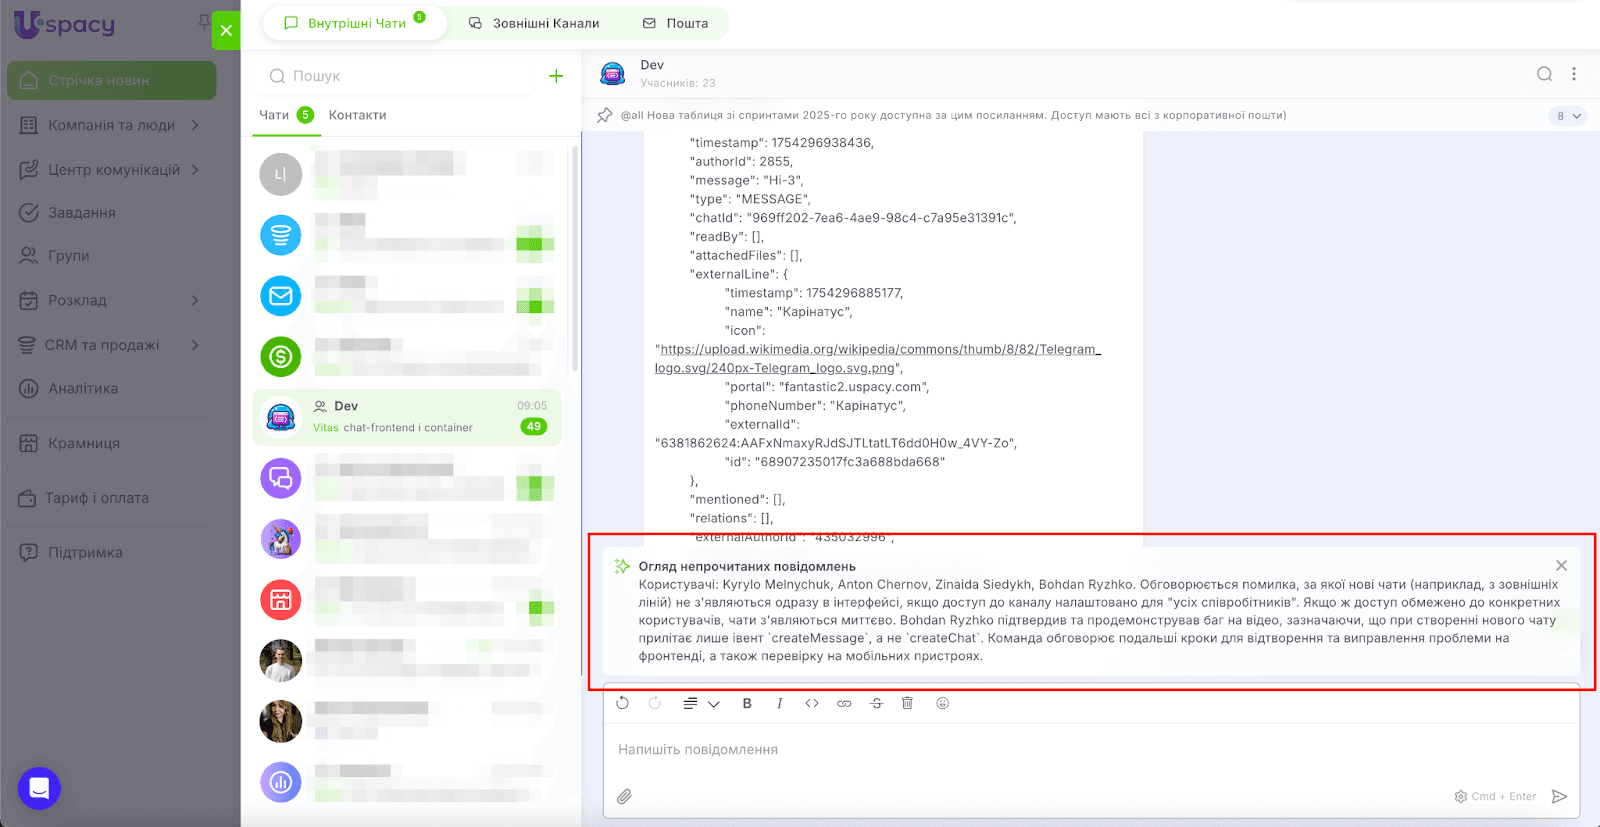Open the chat with the purple speech-bubbles avatar

point(406,478)
